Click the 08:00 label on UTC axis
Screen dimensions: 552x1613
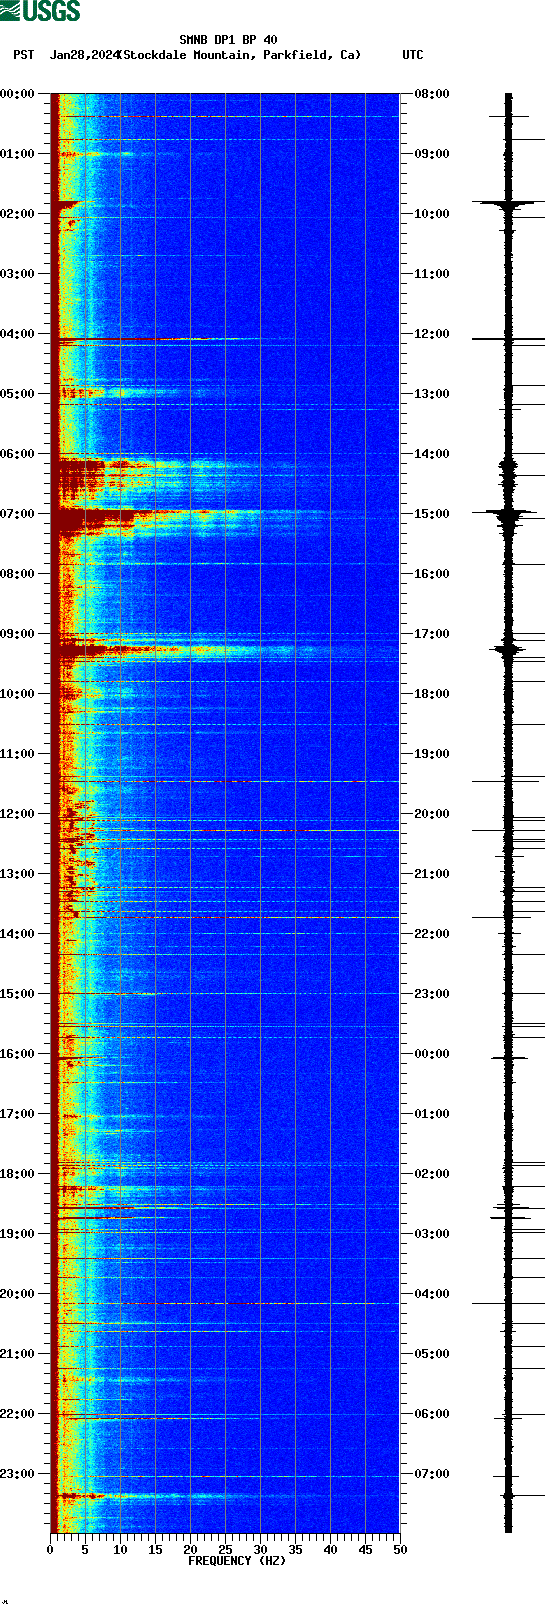tap(432, 94)
